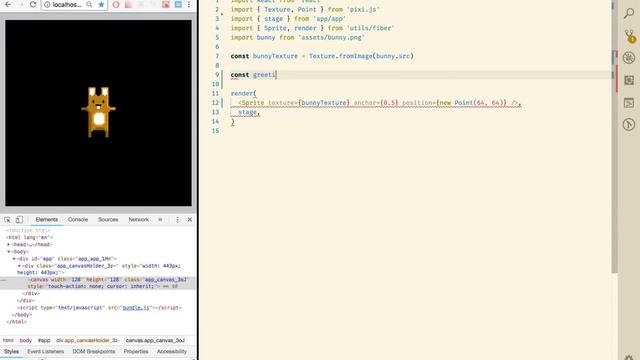Open the pink square browser extension

128,5
